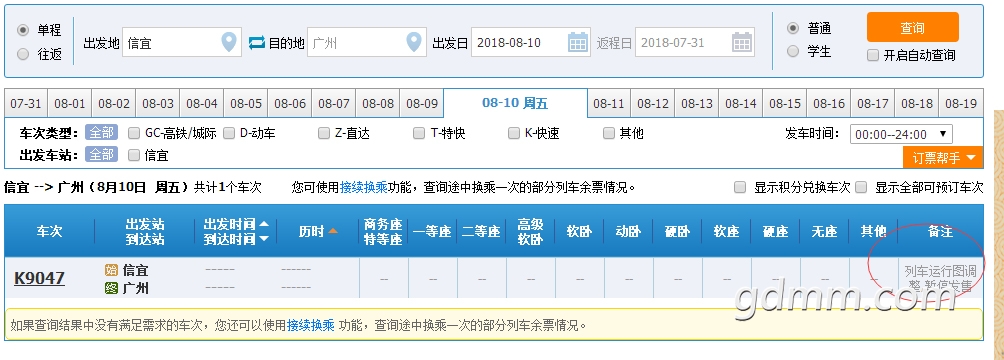Enable 显示全部可预订车次 checkbox

pyautogui.click(x=861, y=187)
